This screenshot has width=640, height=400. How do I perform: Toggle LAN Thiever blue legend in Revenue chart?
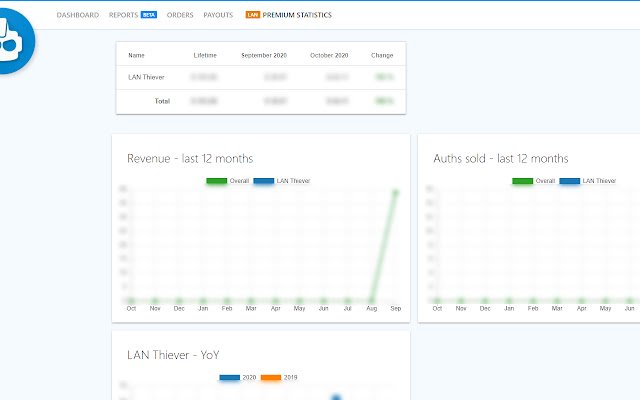click(x=282, y=181)
